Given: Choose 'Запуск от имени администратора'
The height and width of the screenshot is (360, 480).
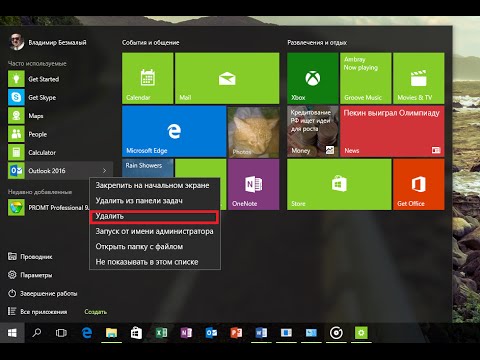Looking at the screenshot, I should [x=155, y=231].
